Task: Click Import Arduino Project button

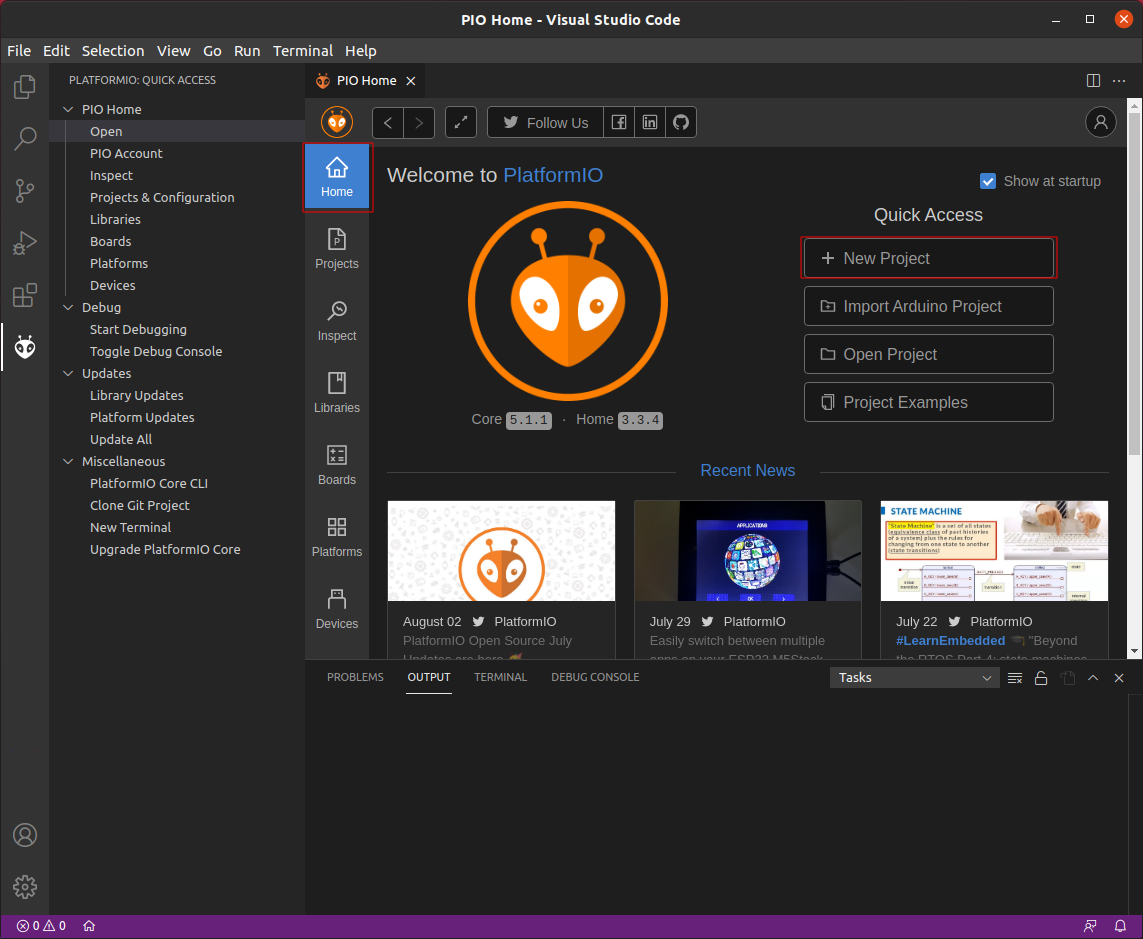Action: point(929,306)
